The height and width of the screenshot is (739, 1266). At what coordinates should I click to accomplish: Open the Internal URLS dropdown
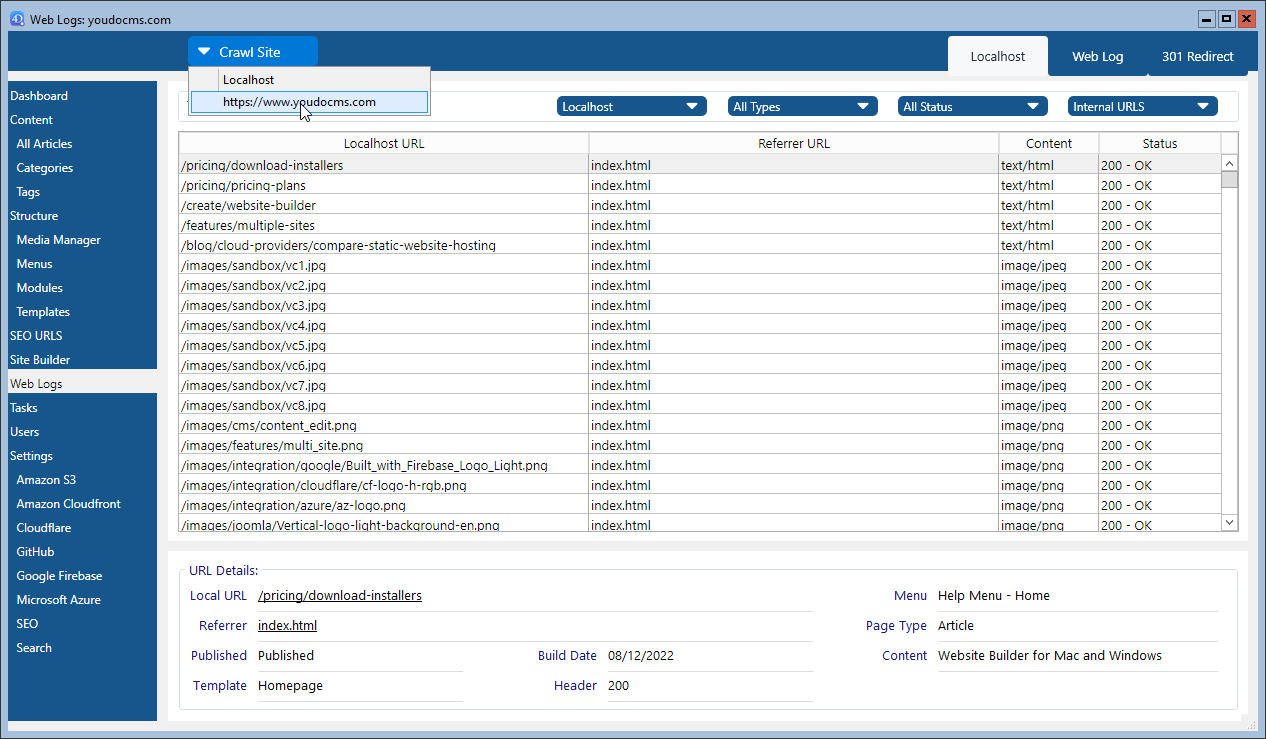tap(1142, 106)
